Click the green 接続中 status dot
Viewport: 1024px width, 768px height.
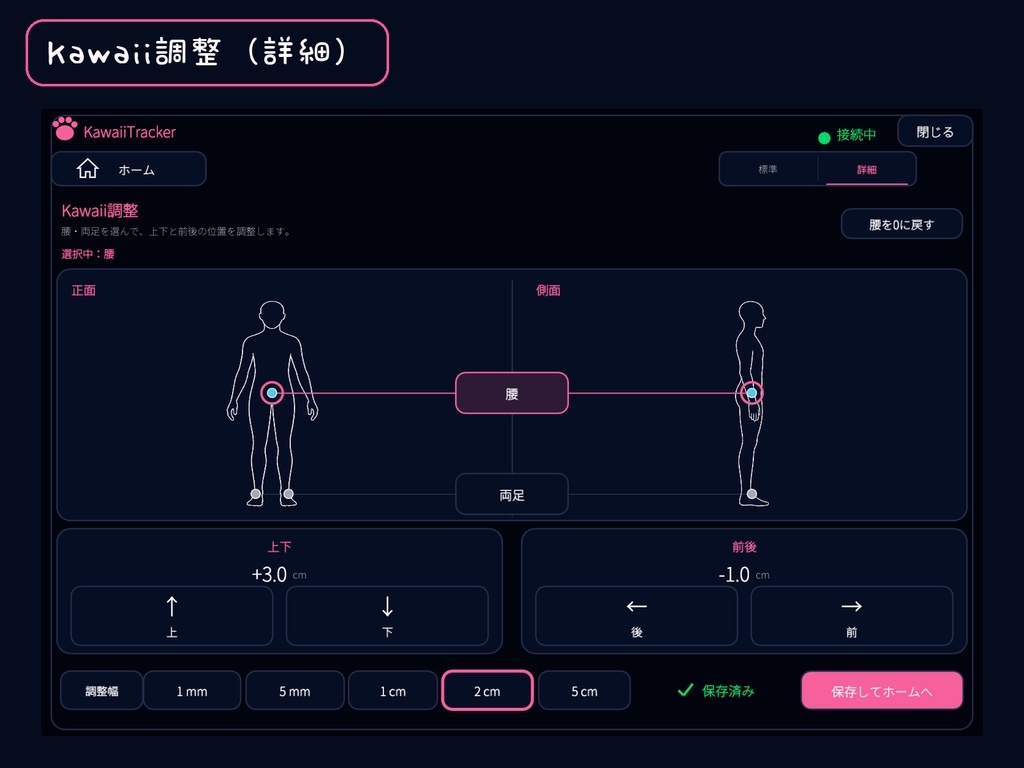pyautogui.click(x=824, y=137)
